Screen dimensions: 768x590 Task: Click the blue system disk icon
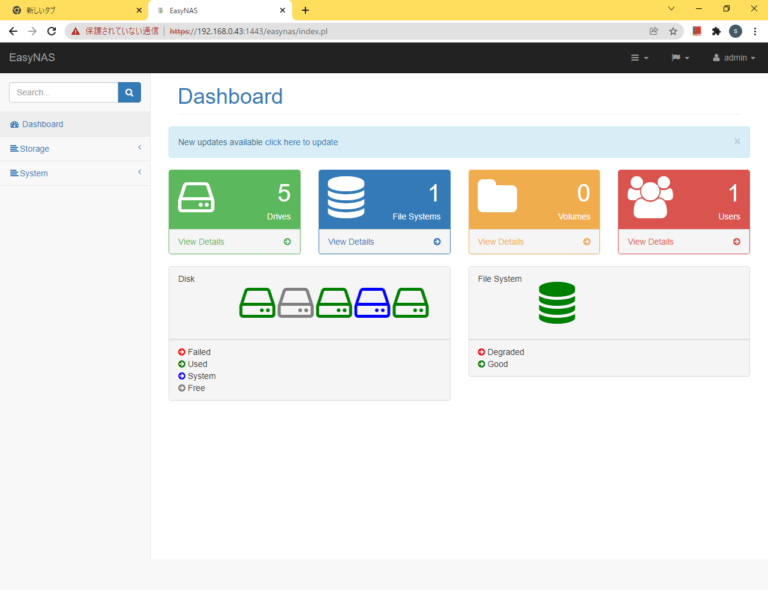coord(372,302)
